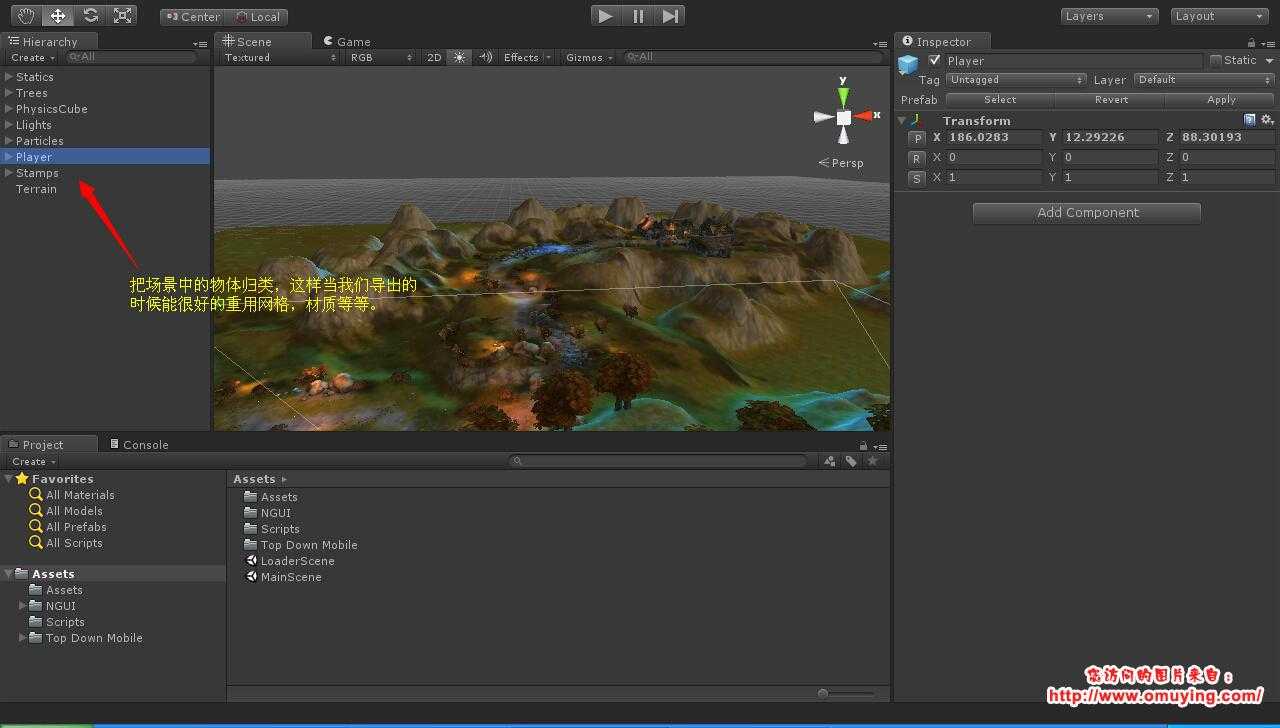Open the Transform help book icon
The width and height of the screenshot is (1280, 728).
click(1250, 119)
